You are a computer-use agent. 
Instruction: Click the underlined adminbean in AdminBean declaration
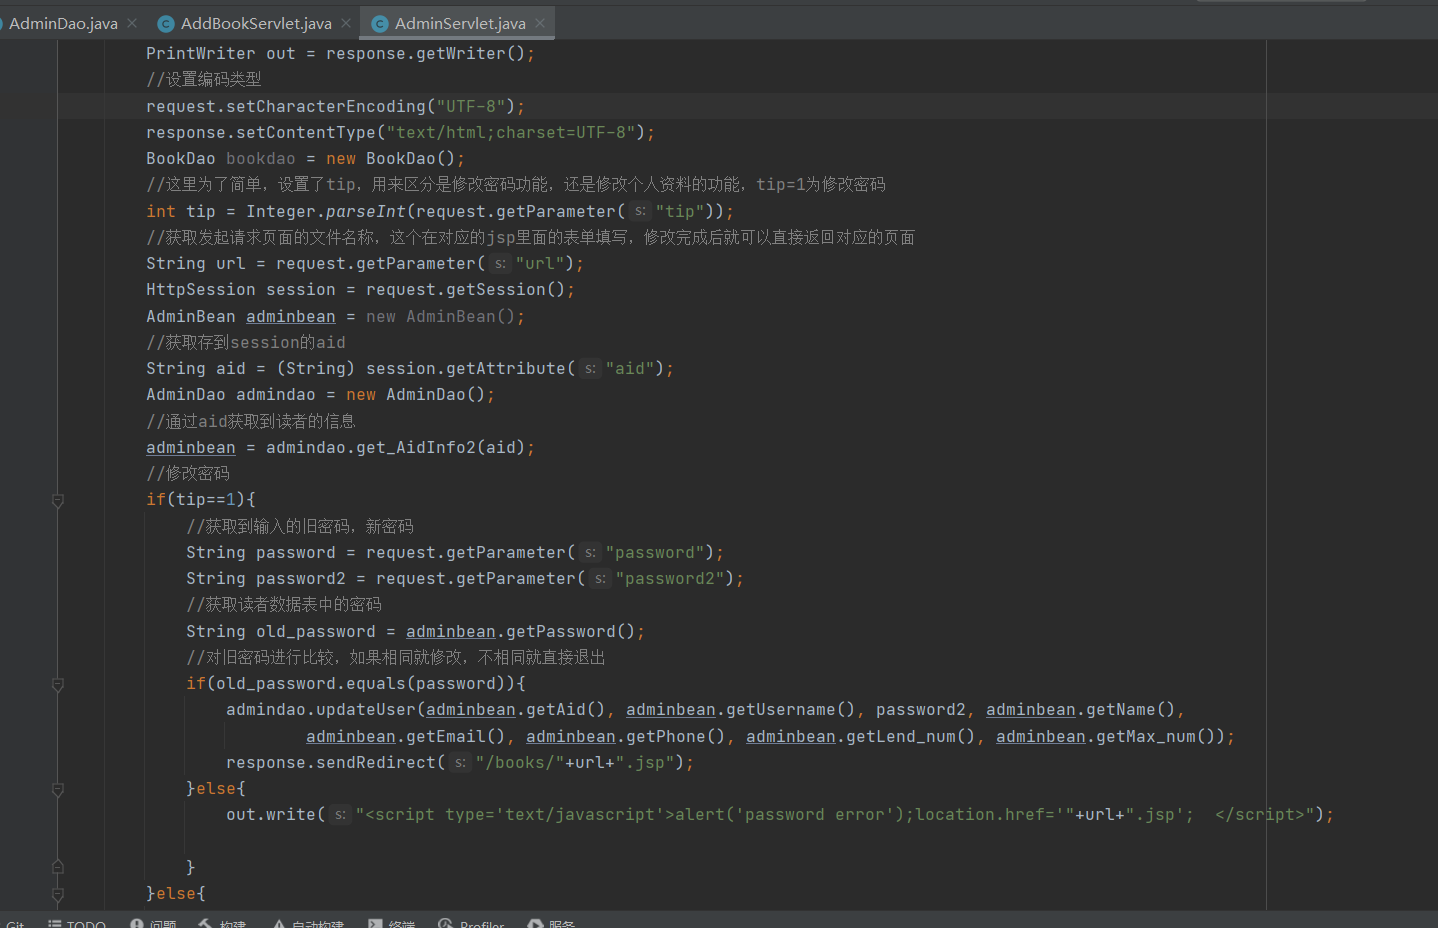pyautogui.click(x=291, y=316)
